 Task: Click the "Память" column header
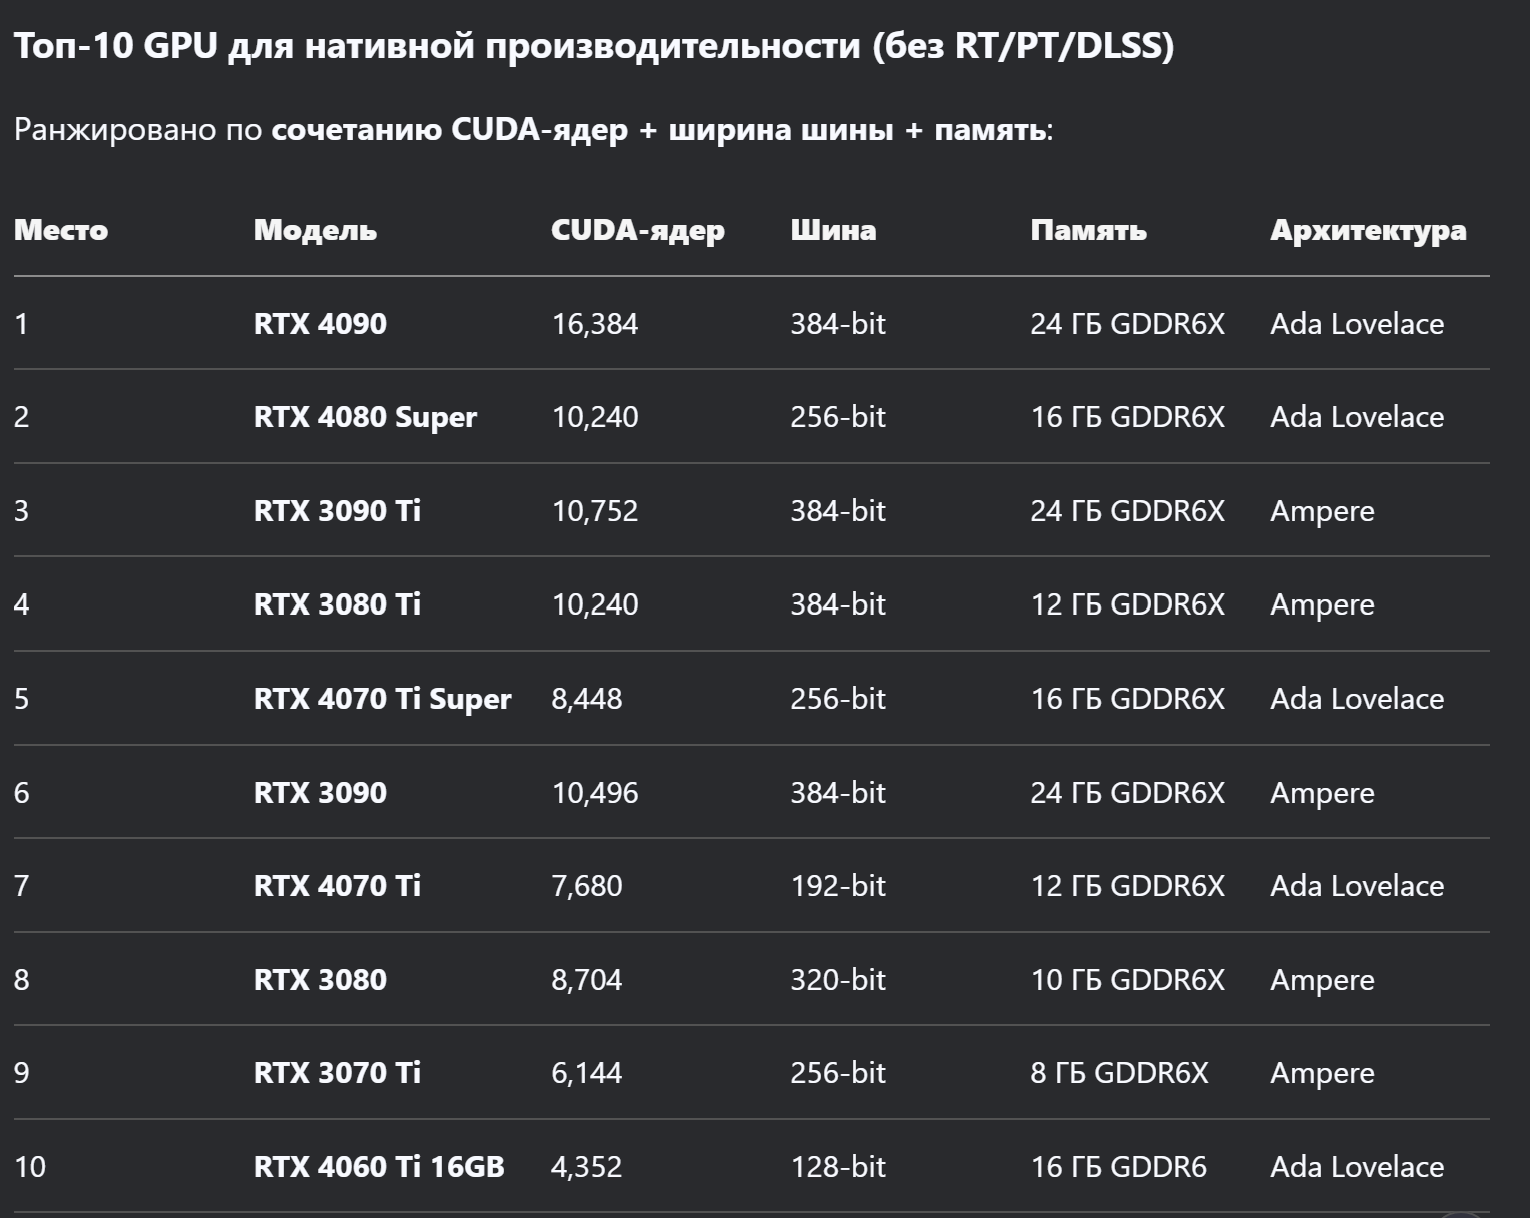(1088, 230)
